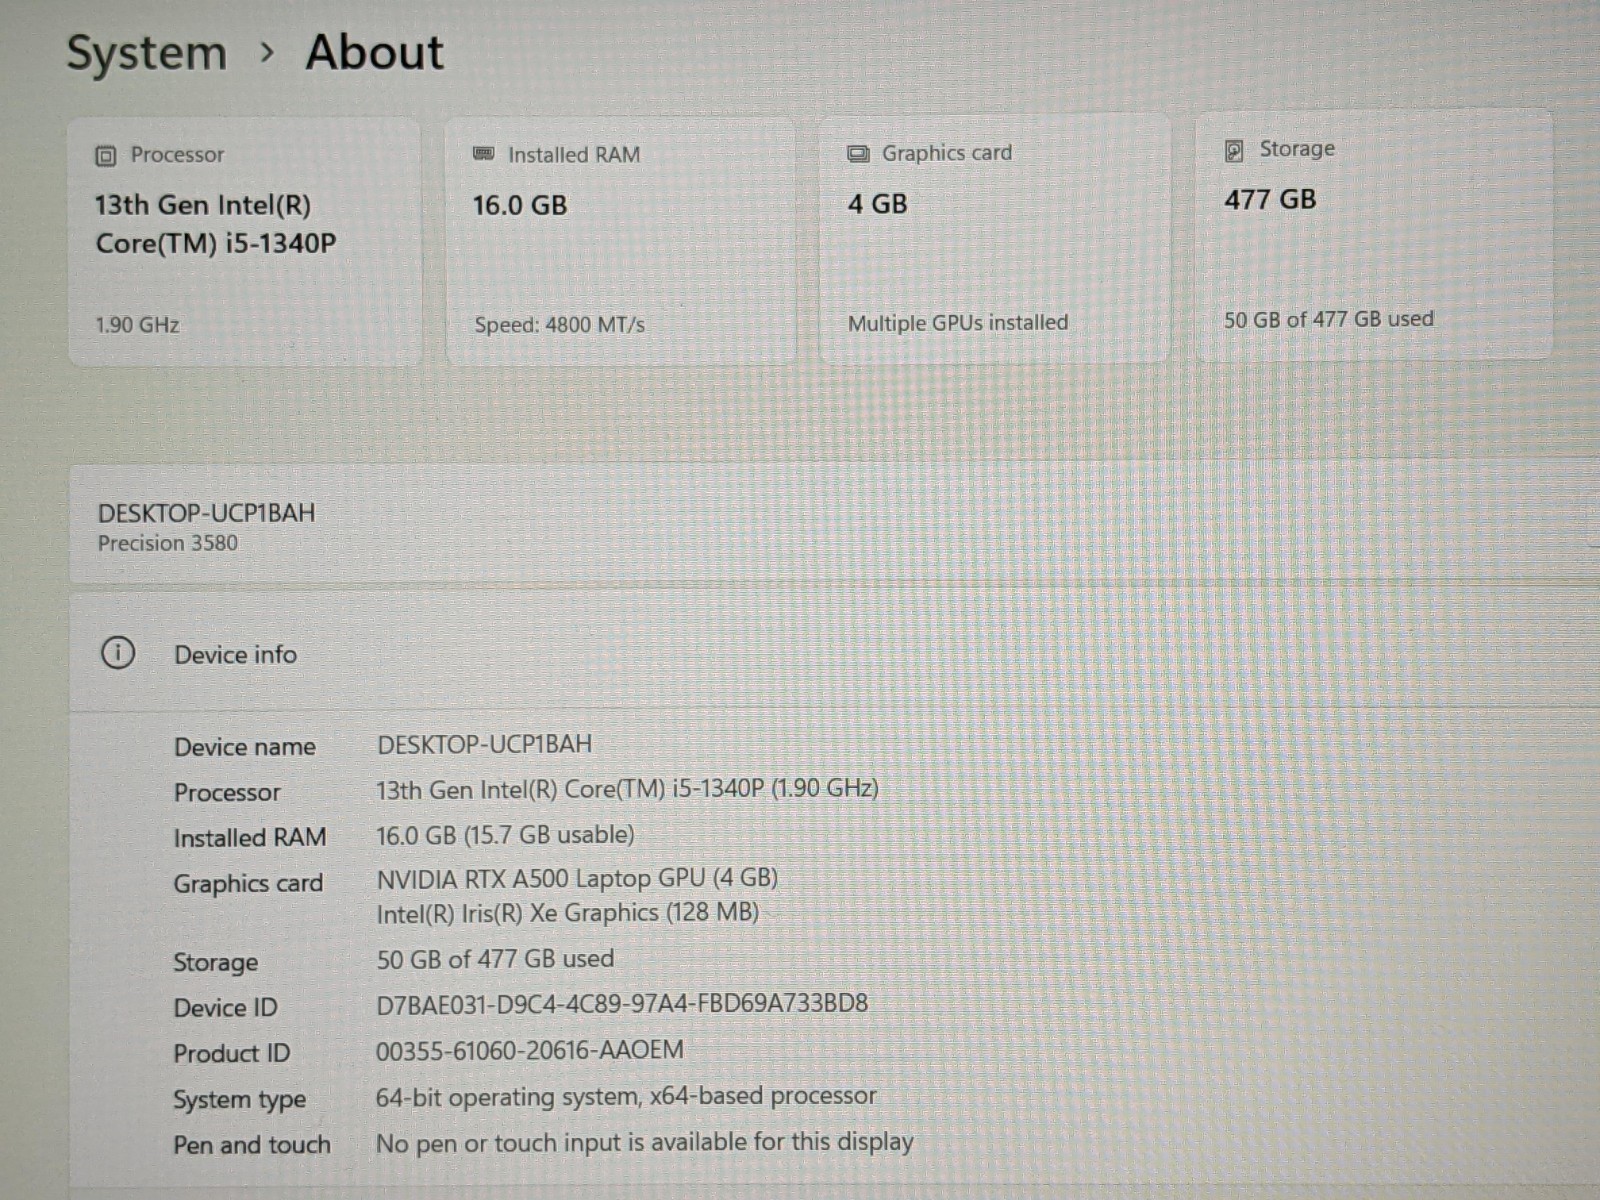Click the Speed: 4800 MT/s text

tap(559, 325)
